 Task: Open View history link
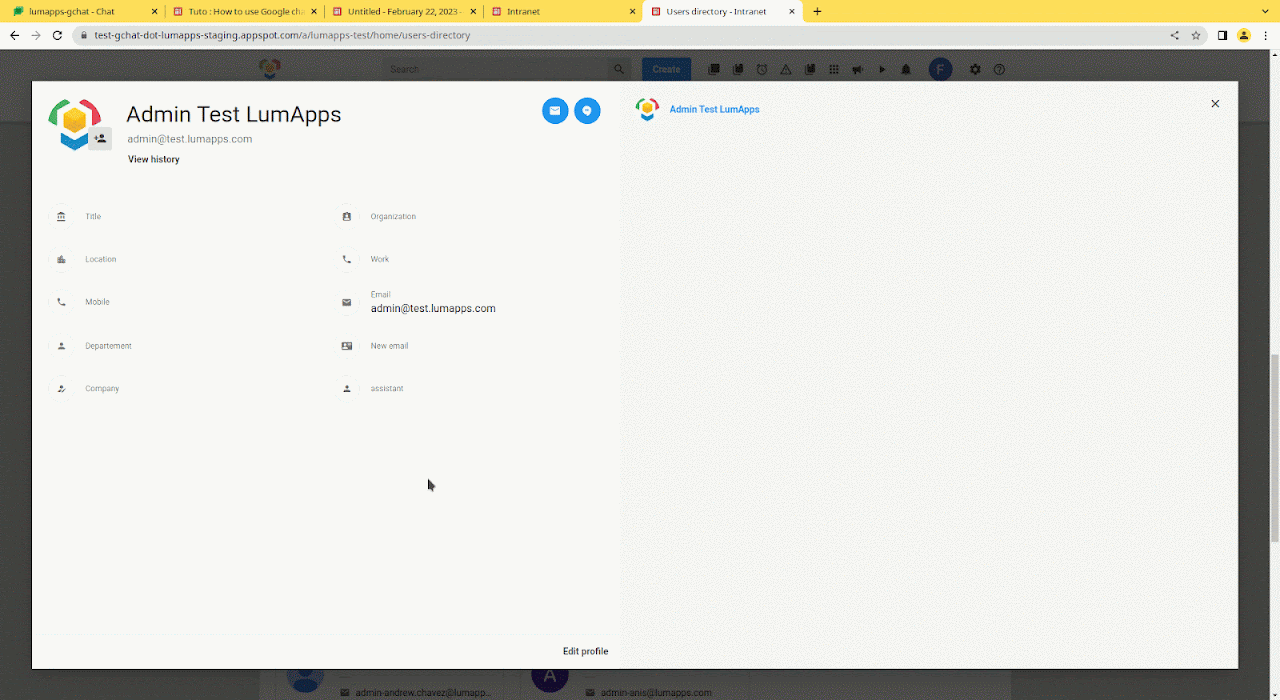pos(154,159)
